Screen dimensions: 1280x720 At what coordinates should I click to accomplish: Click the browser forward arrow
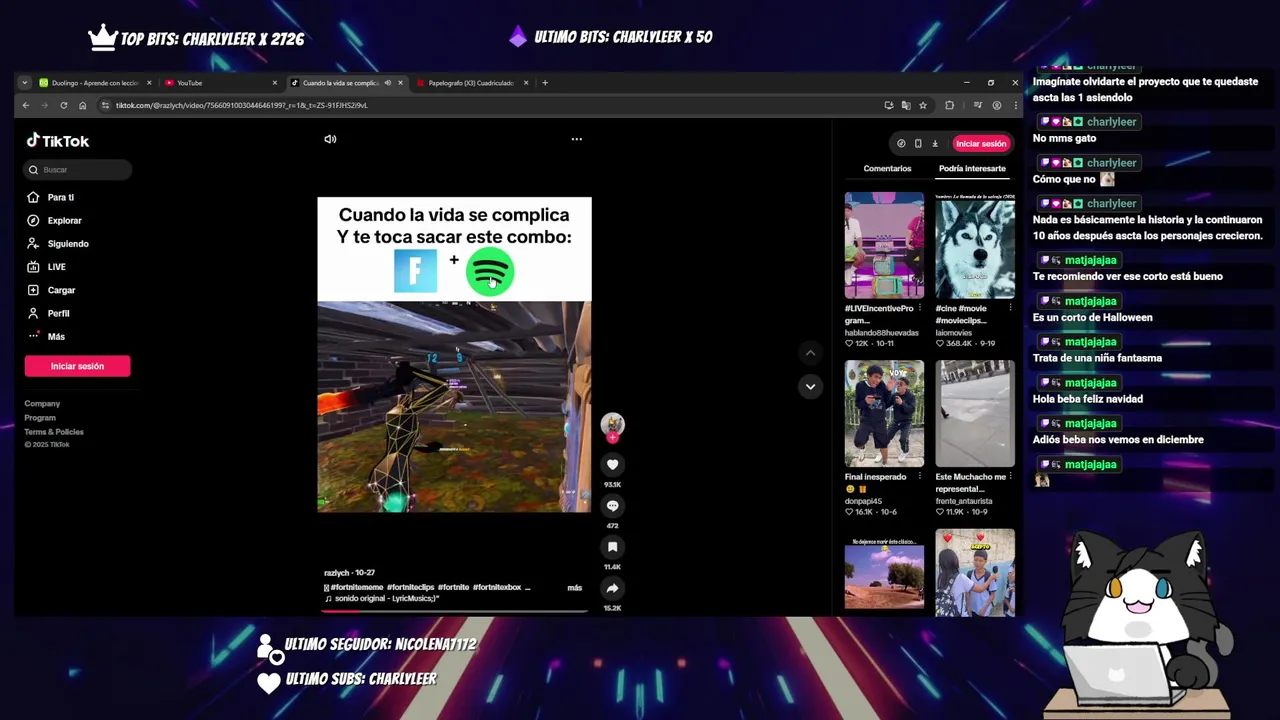pyautogui.click(x=45, y=105)
